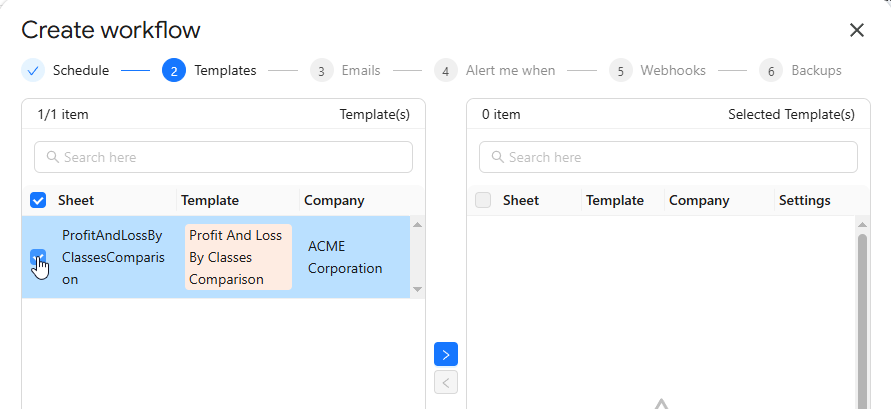Click the Settings column header

tap(804, 200)
